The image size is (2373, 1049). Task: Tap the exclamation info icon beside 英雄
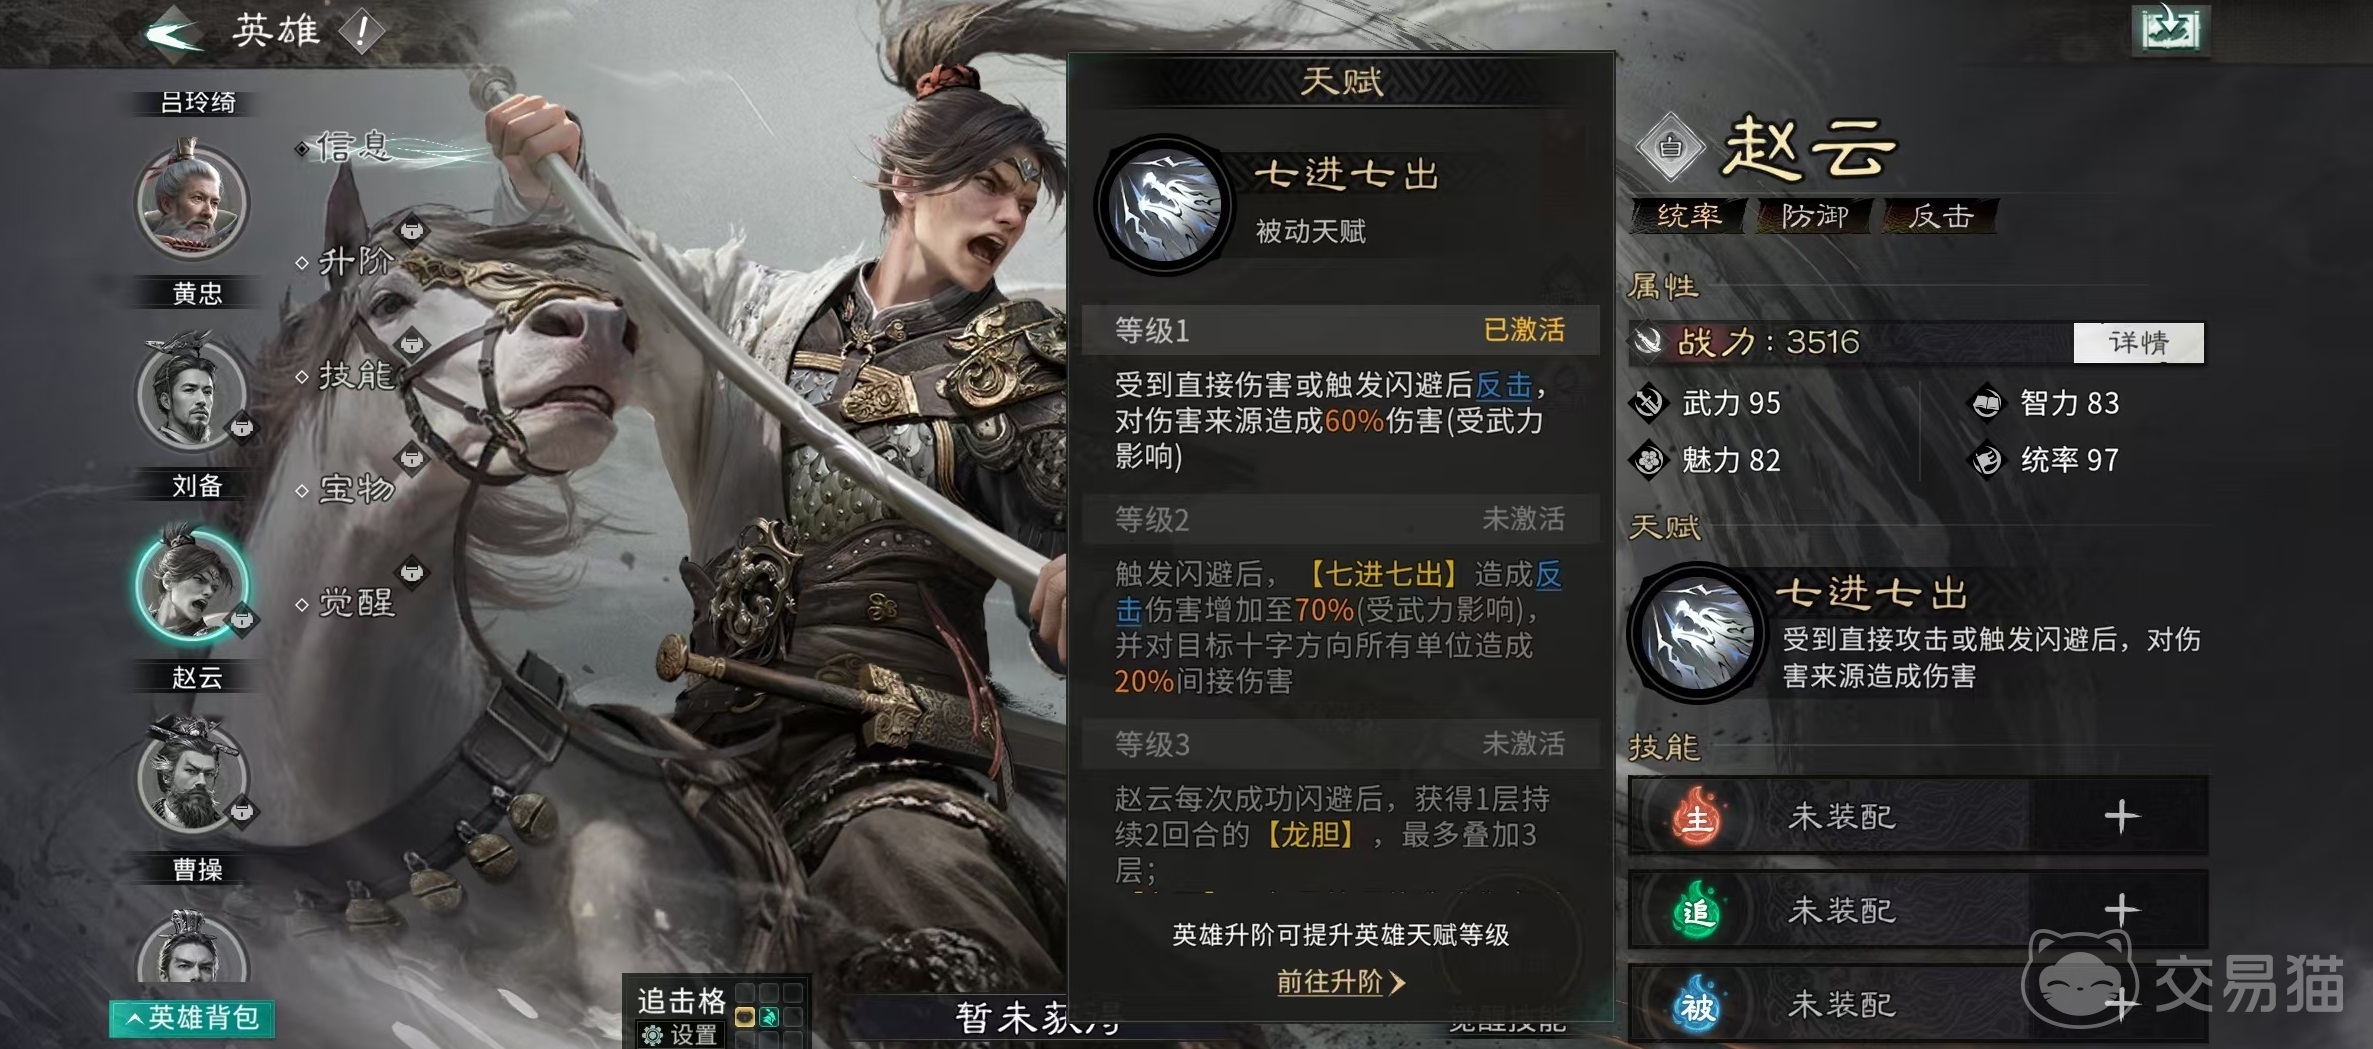click(x=361, y=32)
